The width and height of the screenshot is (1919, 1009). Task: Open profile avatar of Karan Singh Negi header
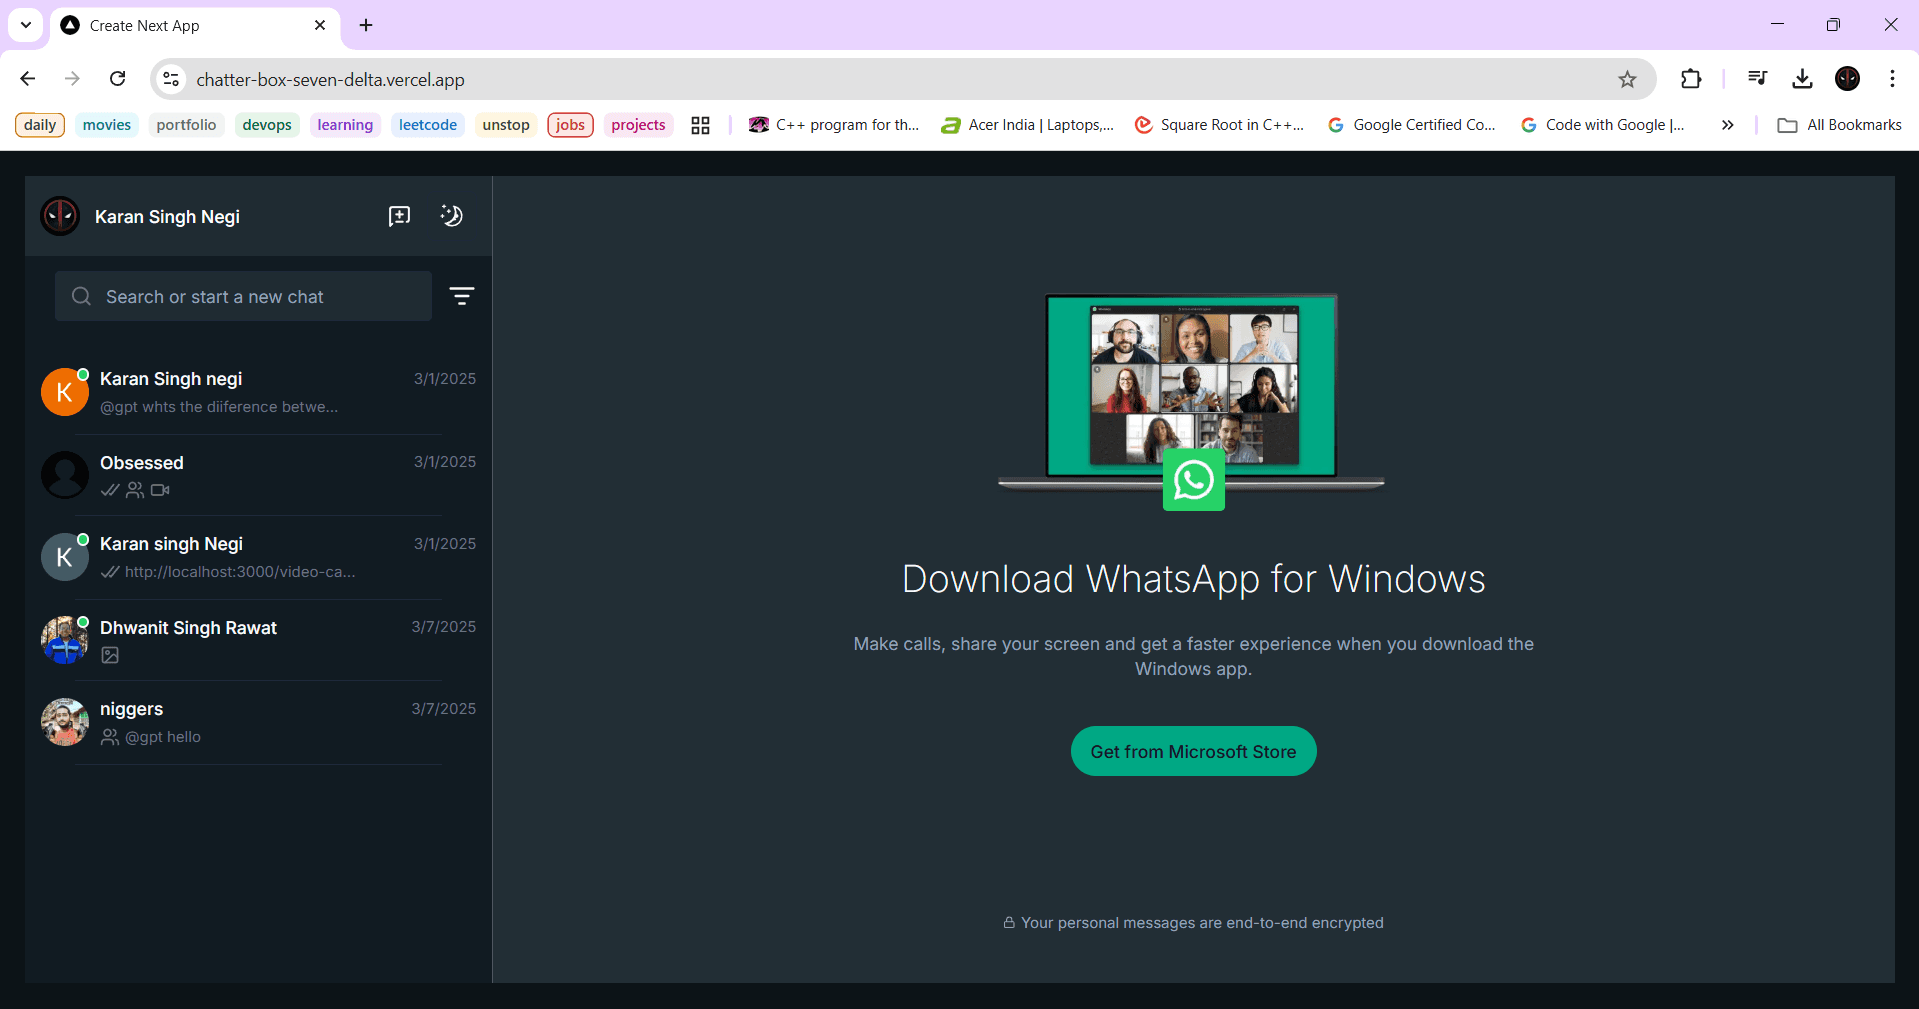pyautogui.click(x=60, y=216)
